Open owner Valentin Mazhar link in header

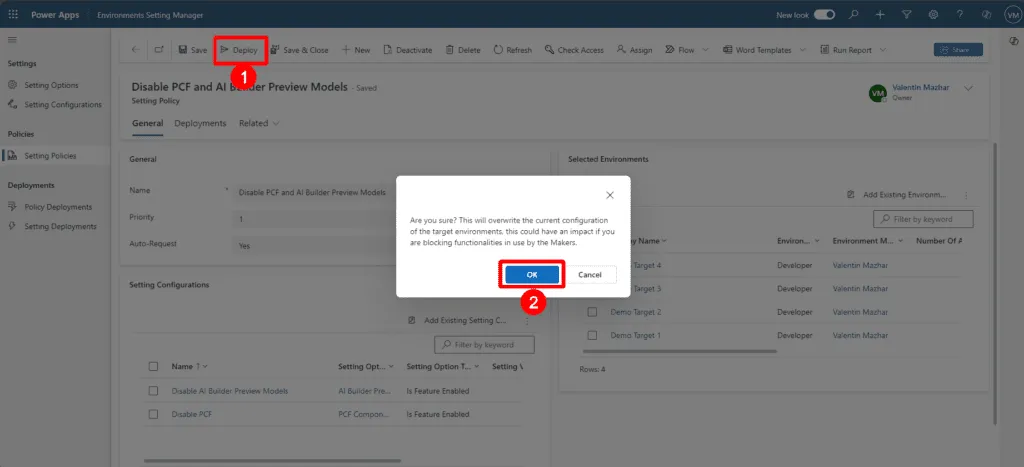[920, 87]
